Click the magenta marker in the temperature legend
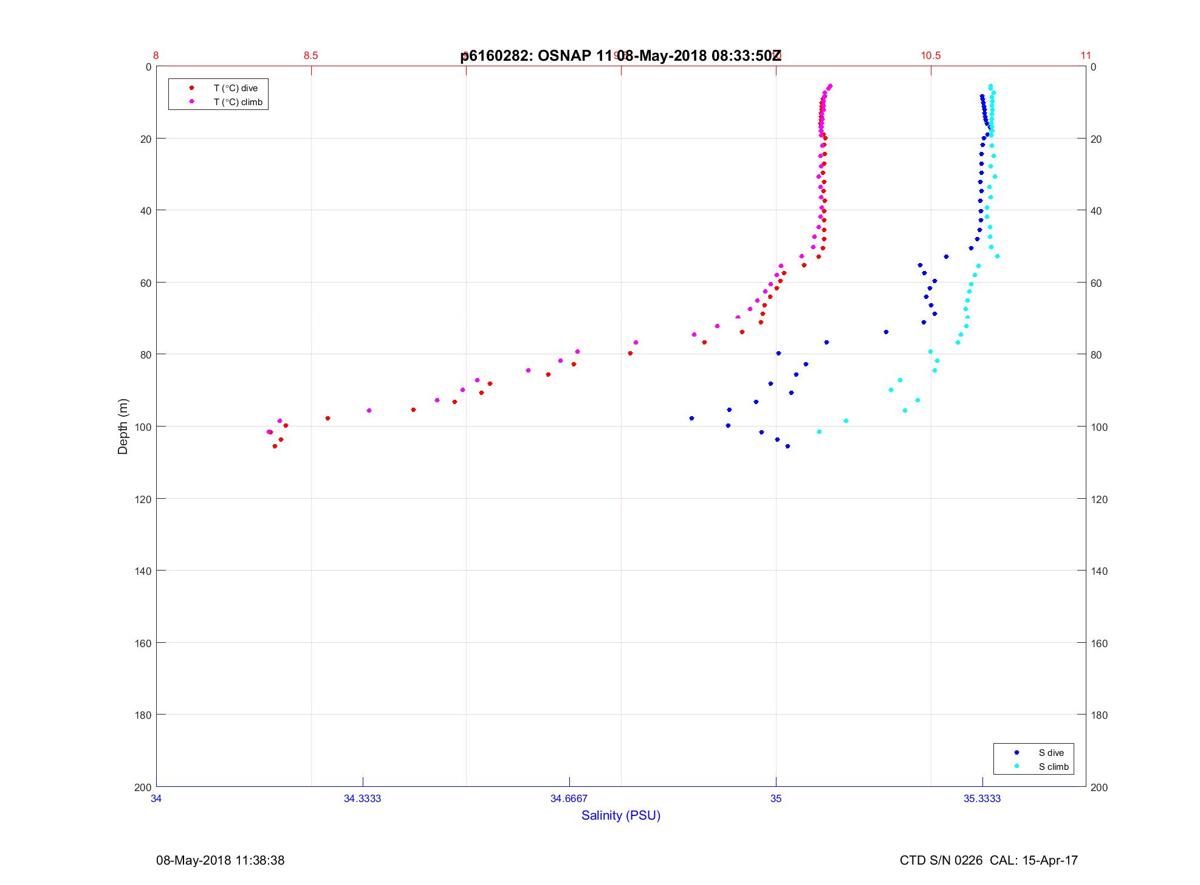The image size is (1200, 885). (191, 102)
